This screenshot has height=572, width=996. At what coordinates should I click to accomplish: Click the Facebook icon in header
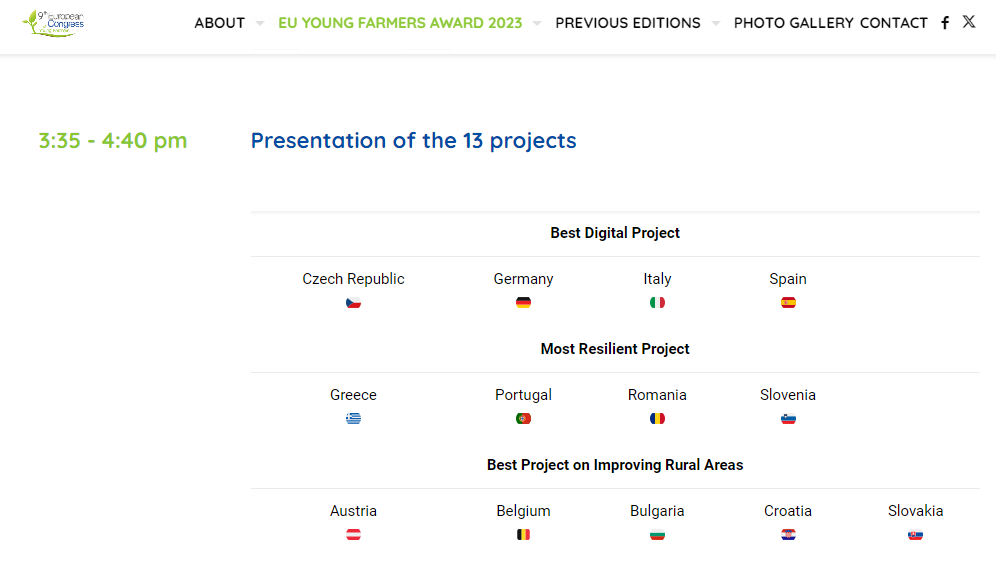point(945,23)
